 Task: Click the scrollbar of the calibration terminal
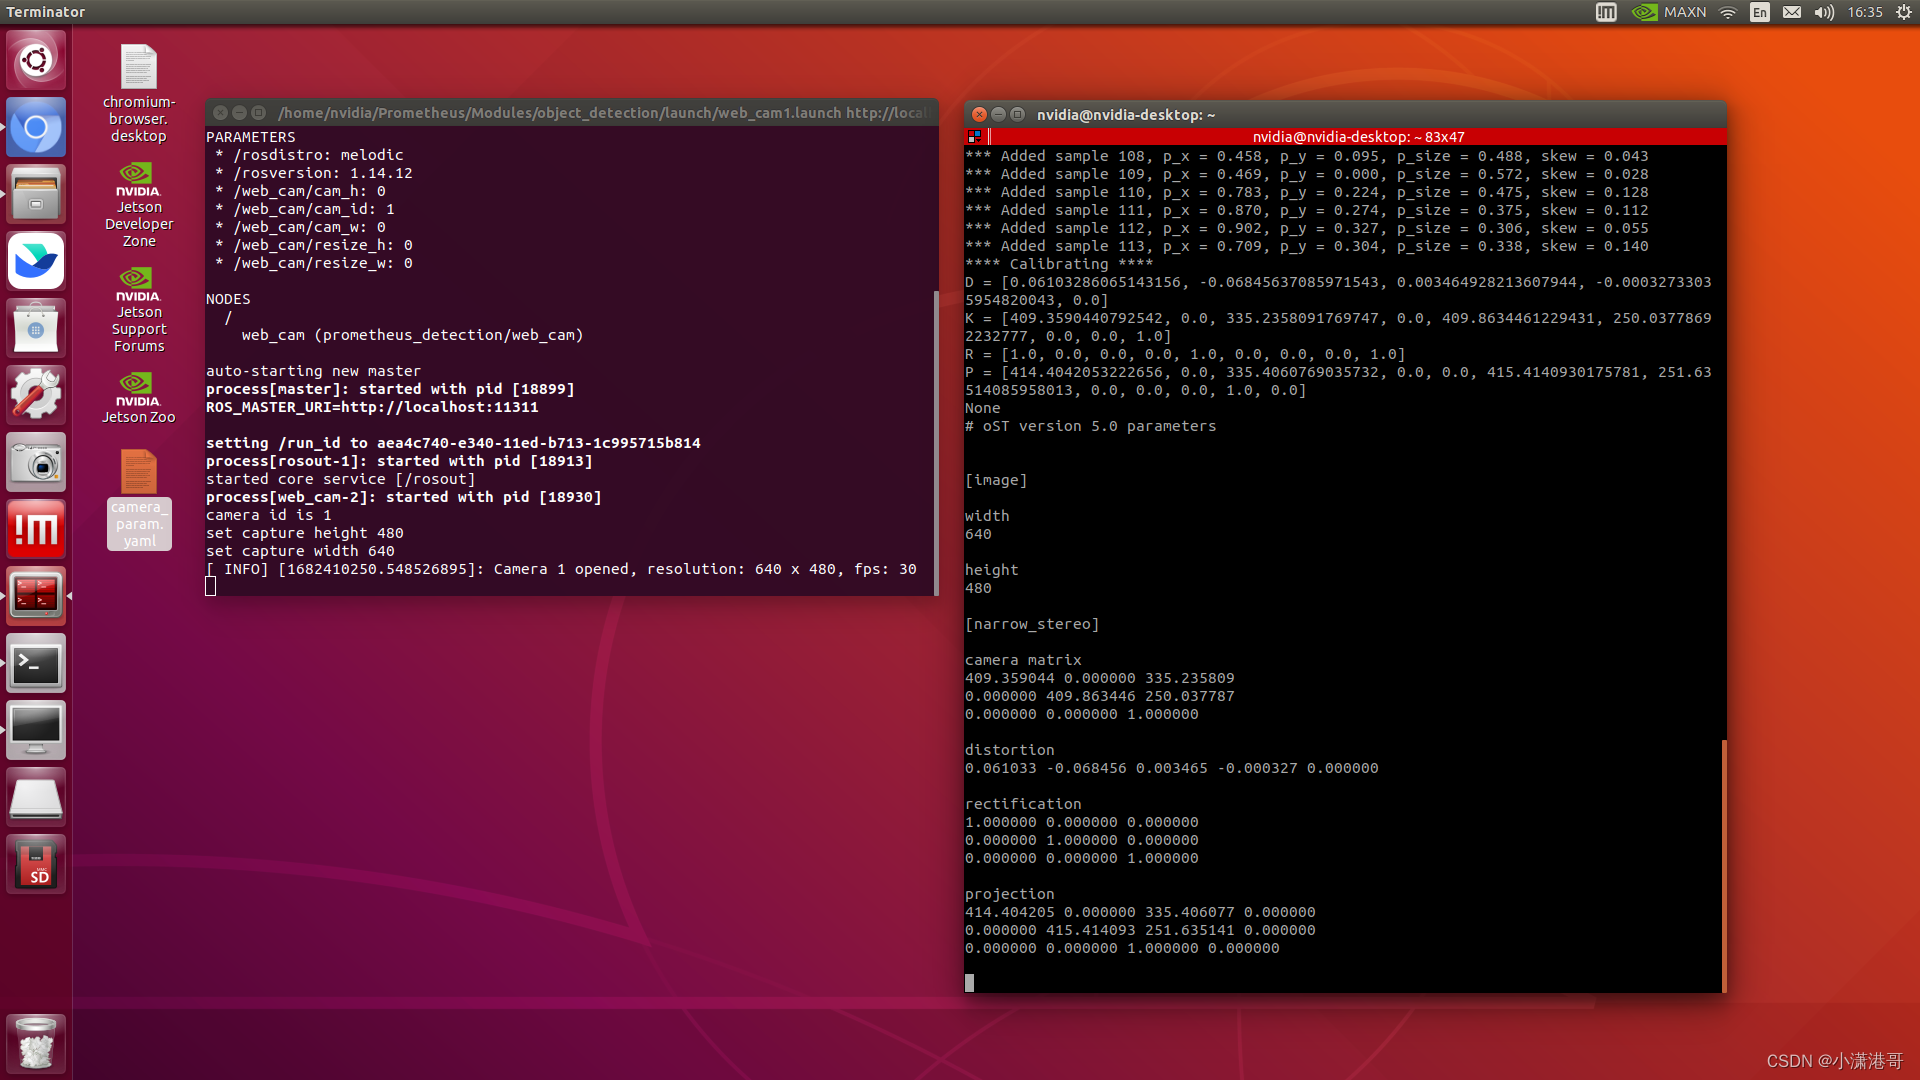(x=1724, y=865)
